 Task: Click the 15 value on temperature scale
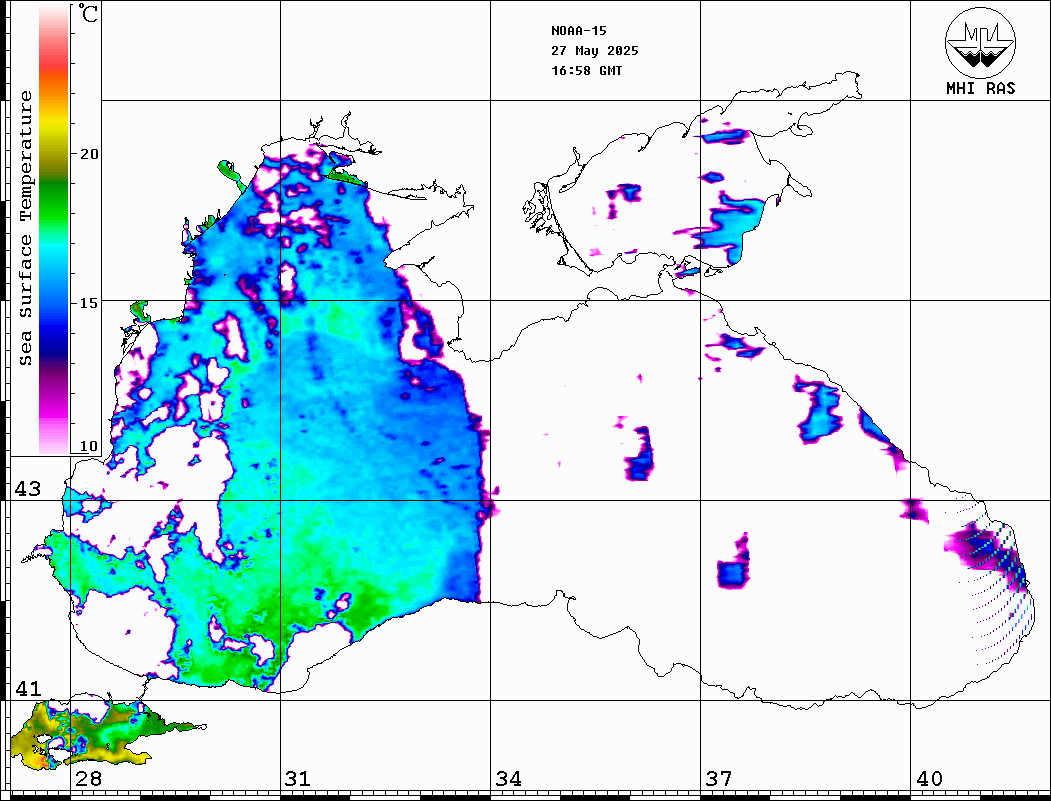click(x=88, y=303)
